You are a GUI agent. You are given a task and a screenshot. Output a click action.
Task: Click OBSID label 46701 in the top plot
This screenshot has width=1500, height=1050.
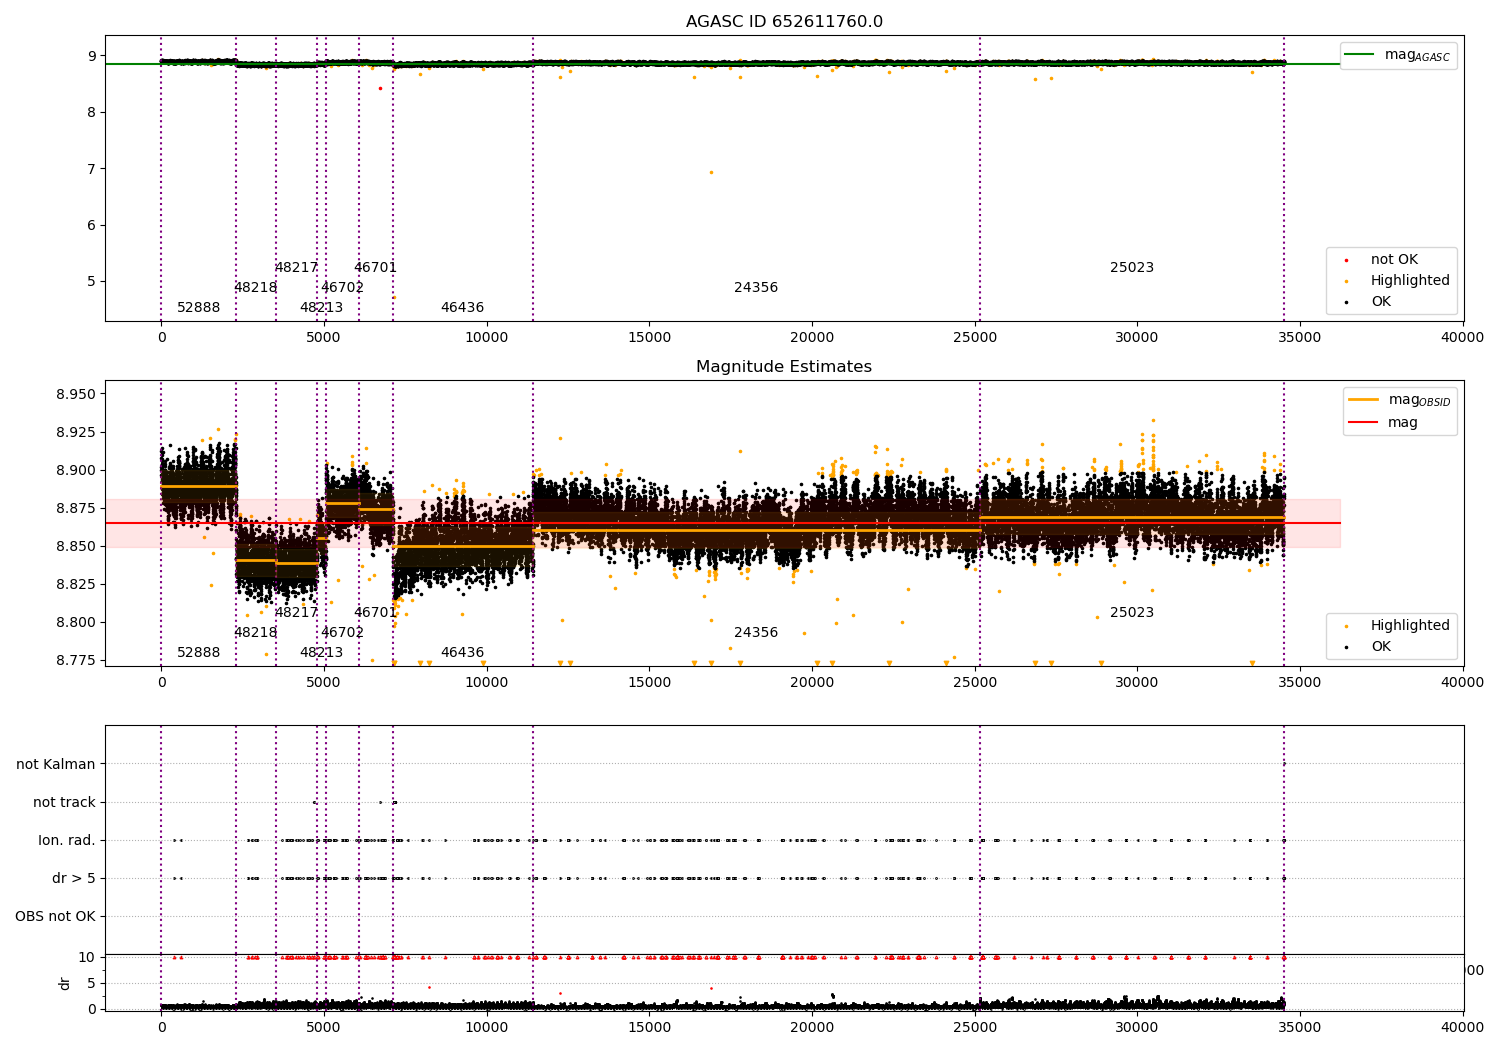375,268
